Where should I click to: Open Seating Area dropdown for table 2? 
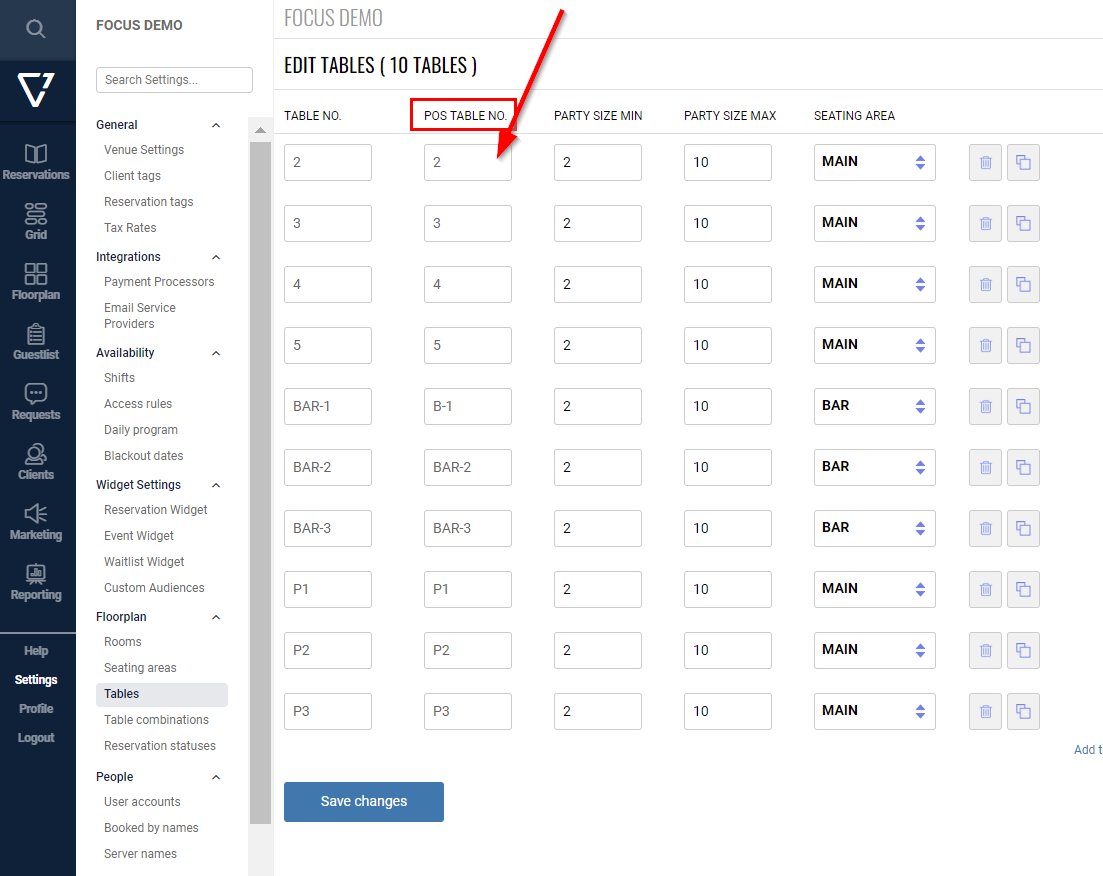coord(874,162)
